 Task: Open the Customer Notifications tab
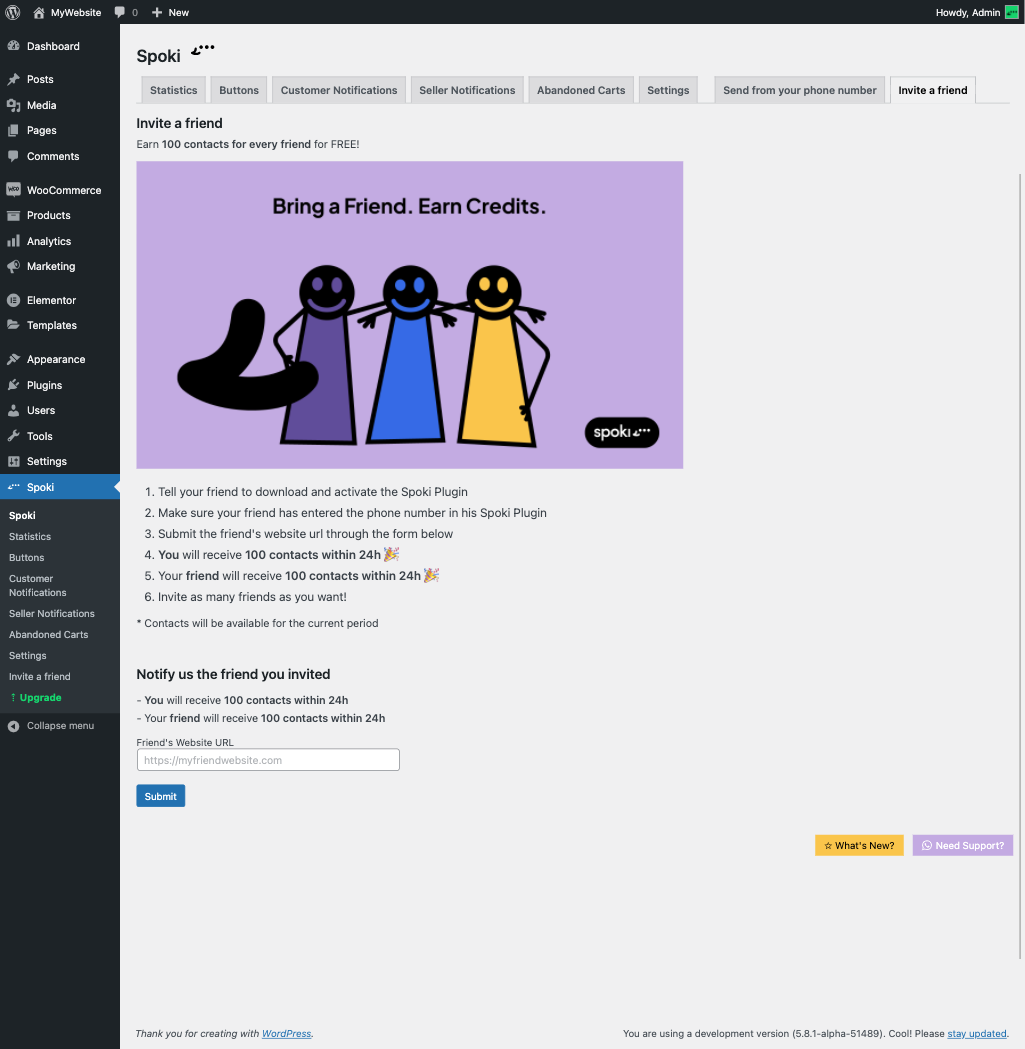[339, 90]
